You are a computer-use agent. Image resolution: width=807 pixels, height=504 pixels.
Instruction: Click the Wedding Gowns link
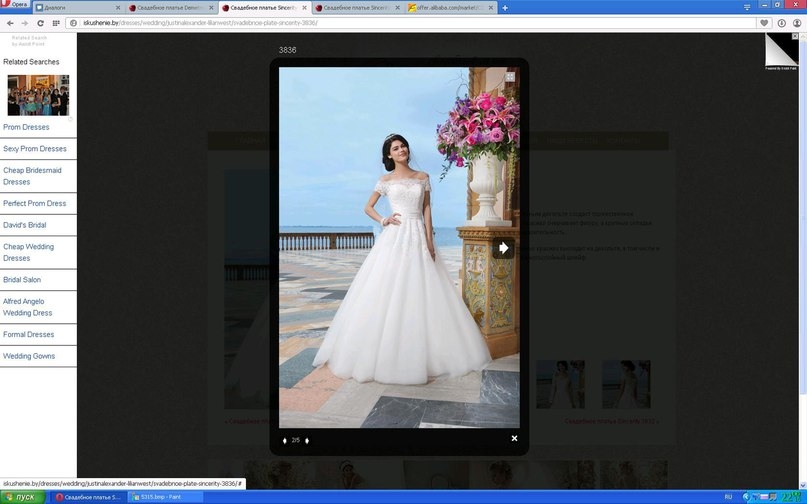29,356
